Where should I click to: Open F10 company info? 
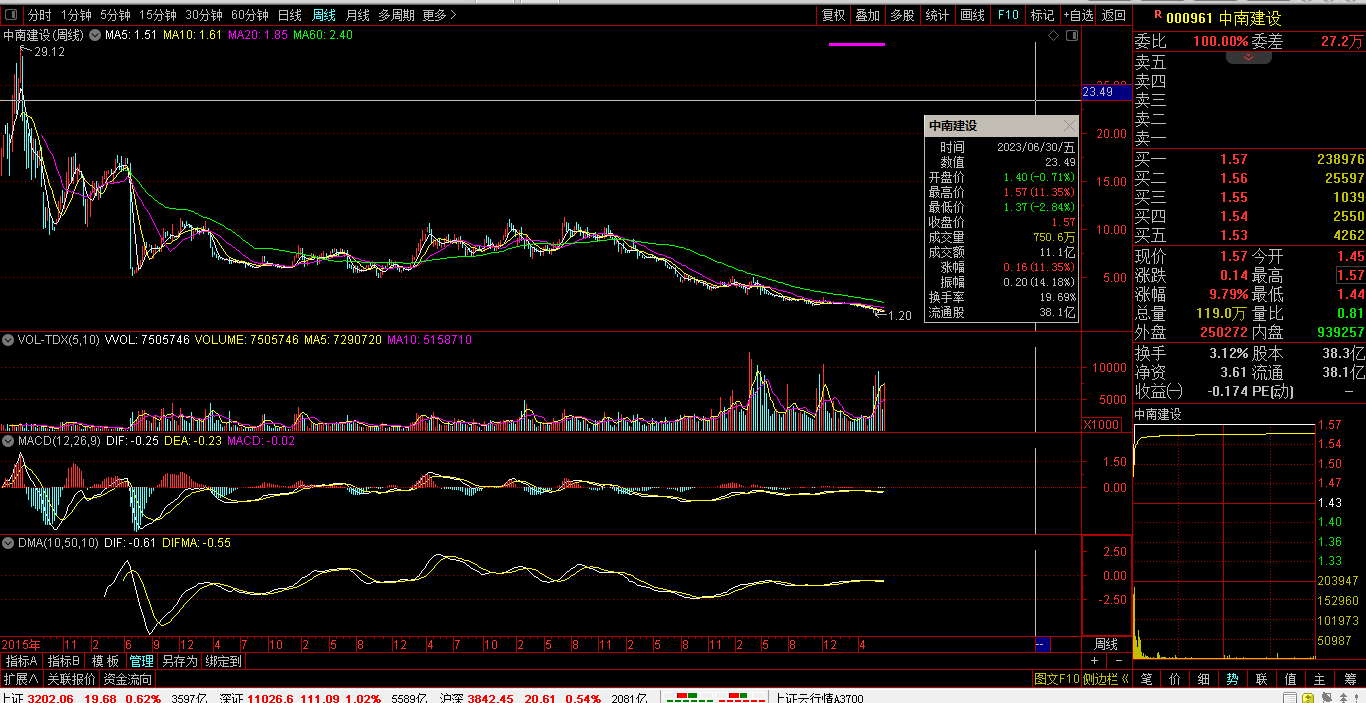(x=1007, y=15)
